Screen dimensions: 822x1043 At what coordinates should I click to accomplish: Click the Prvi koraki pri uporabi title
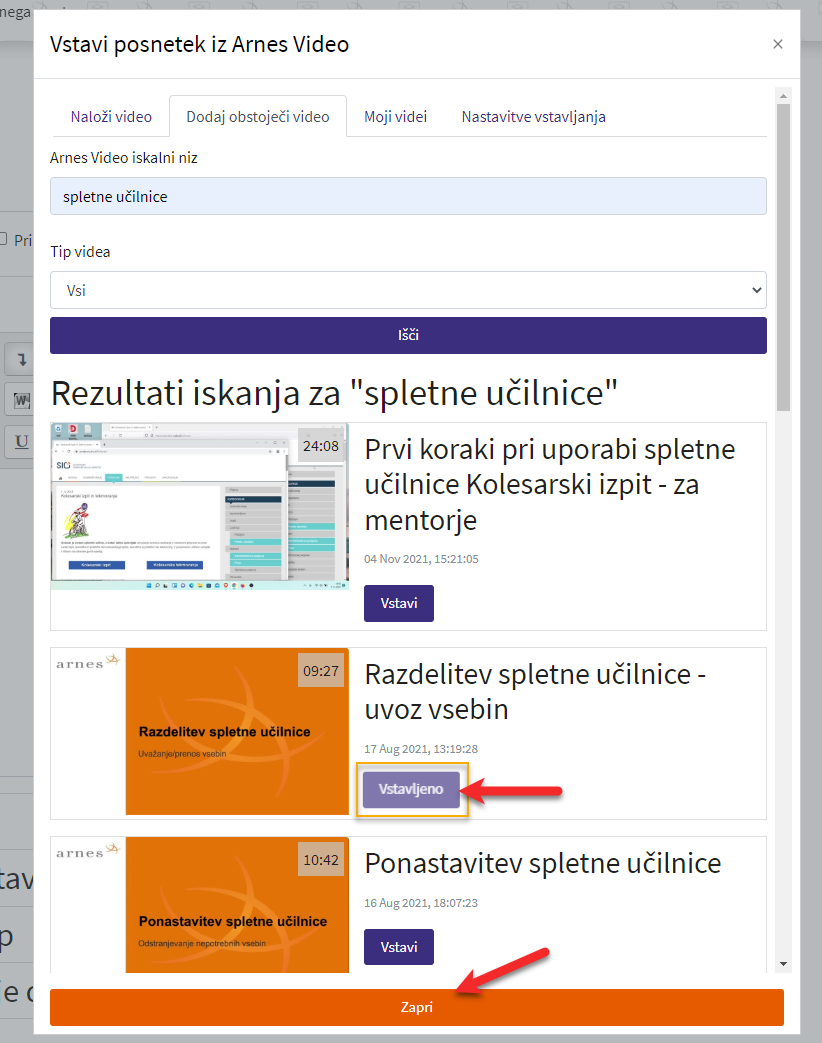(549, 485)
